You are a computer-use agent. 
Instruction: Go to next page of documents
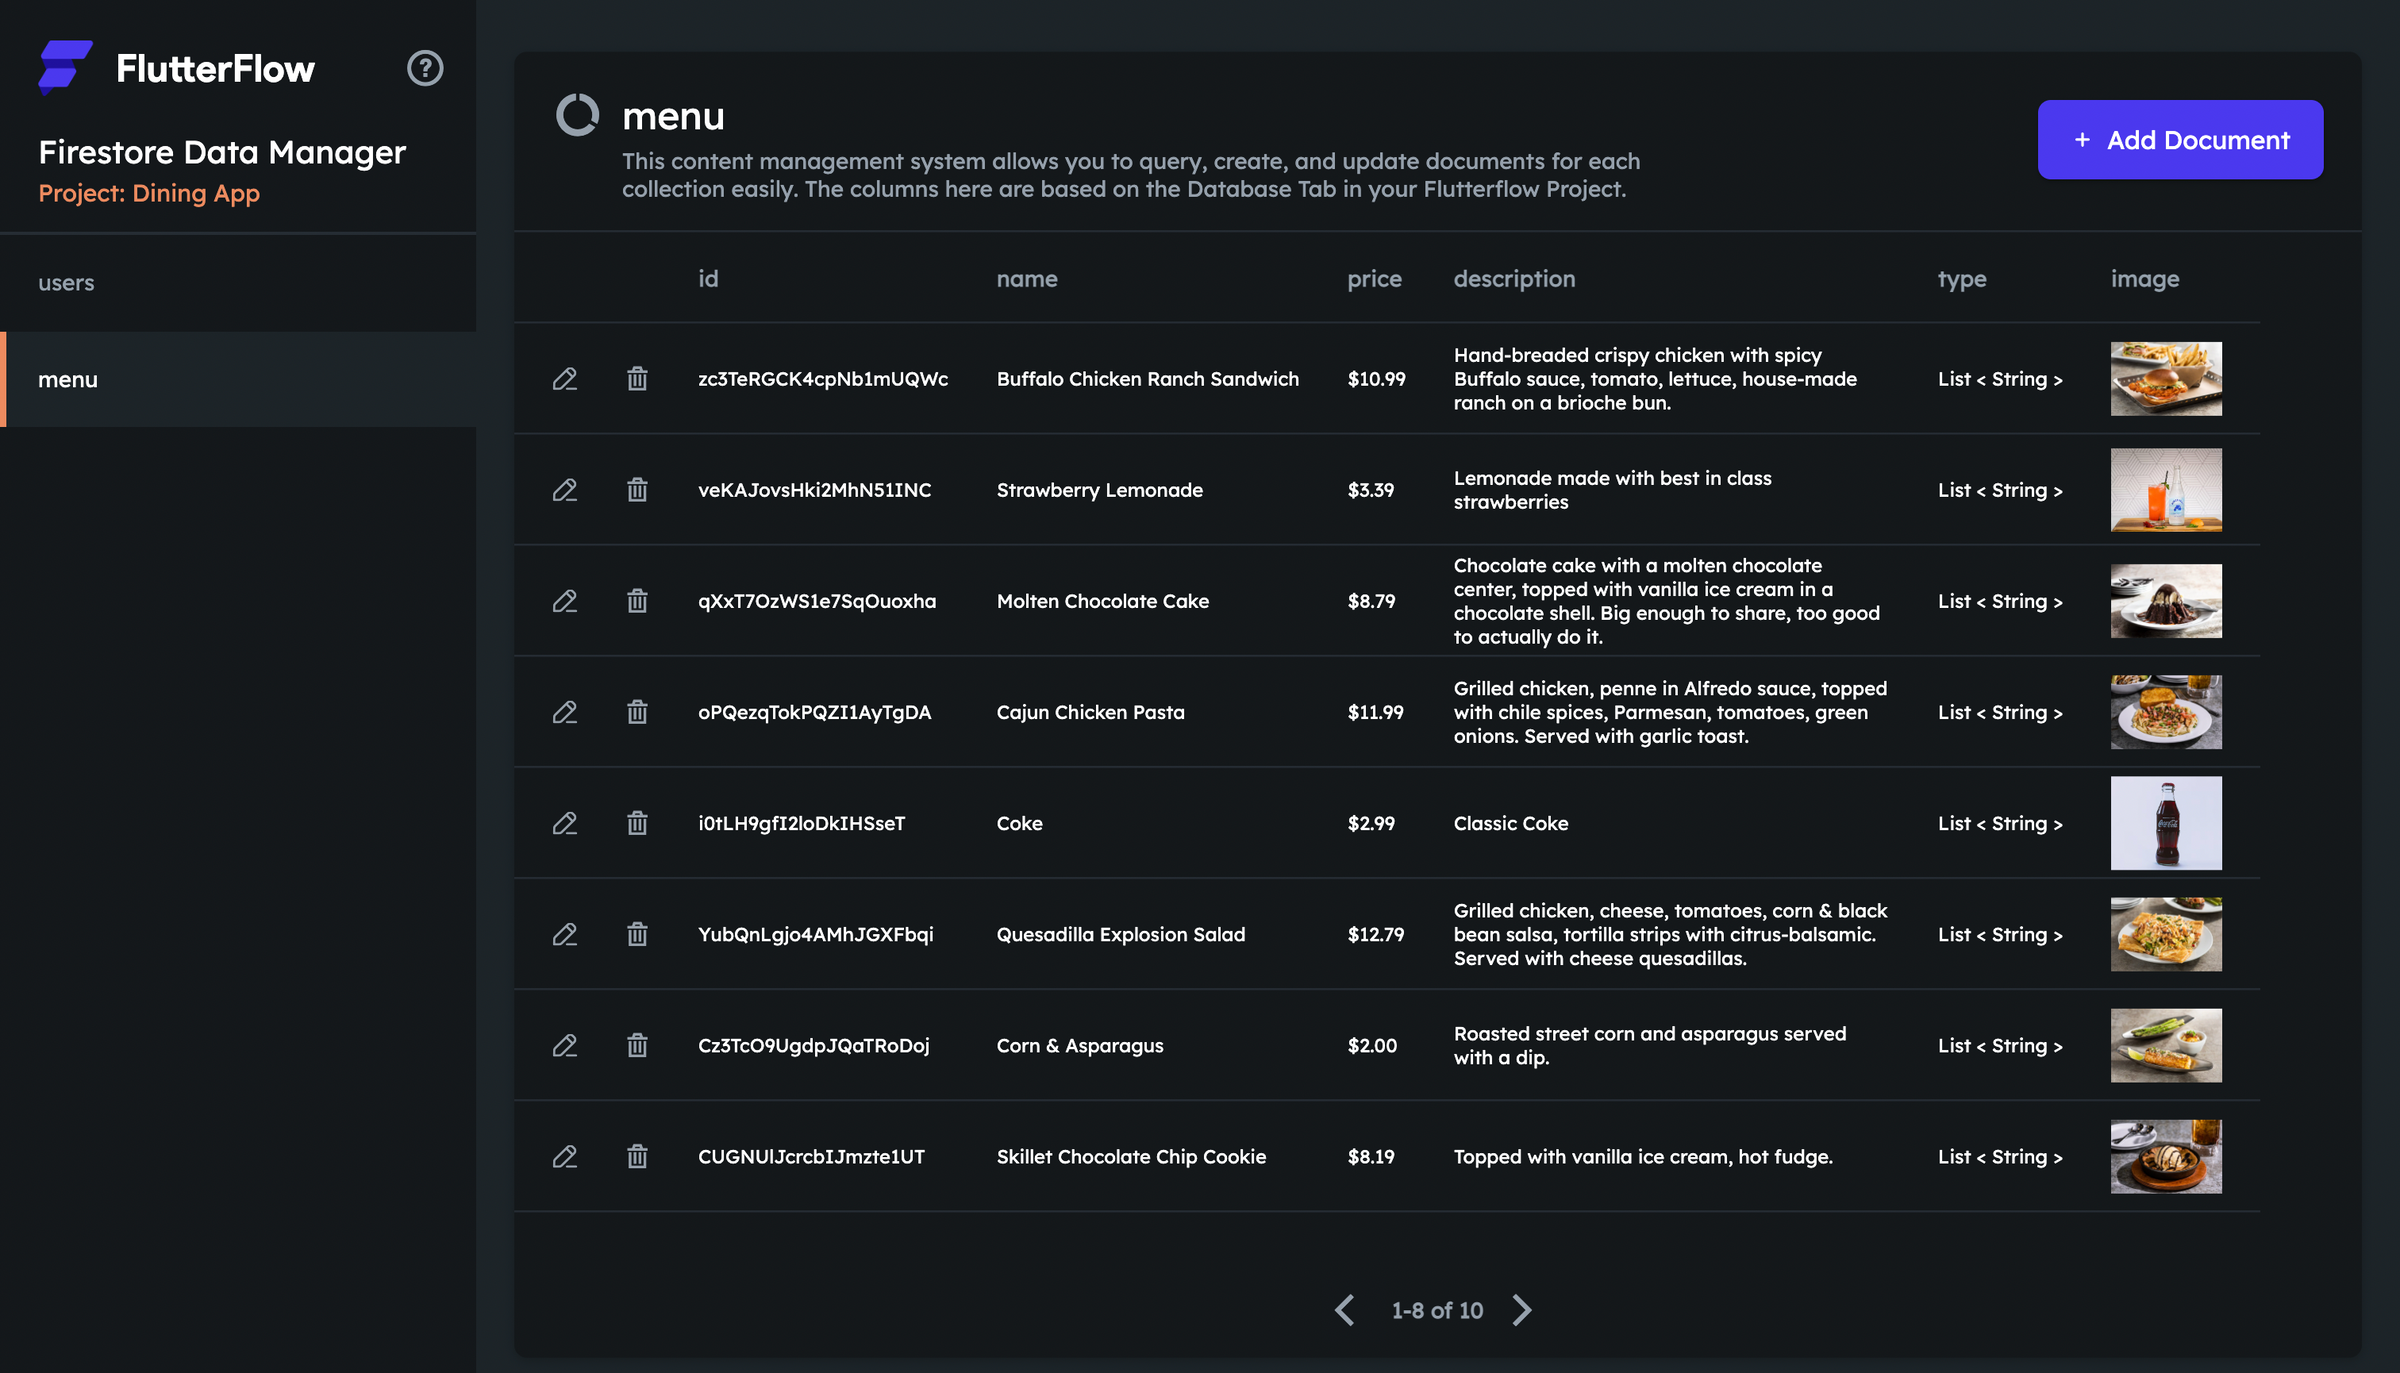pos(1522,1310)
